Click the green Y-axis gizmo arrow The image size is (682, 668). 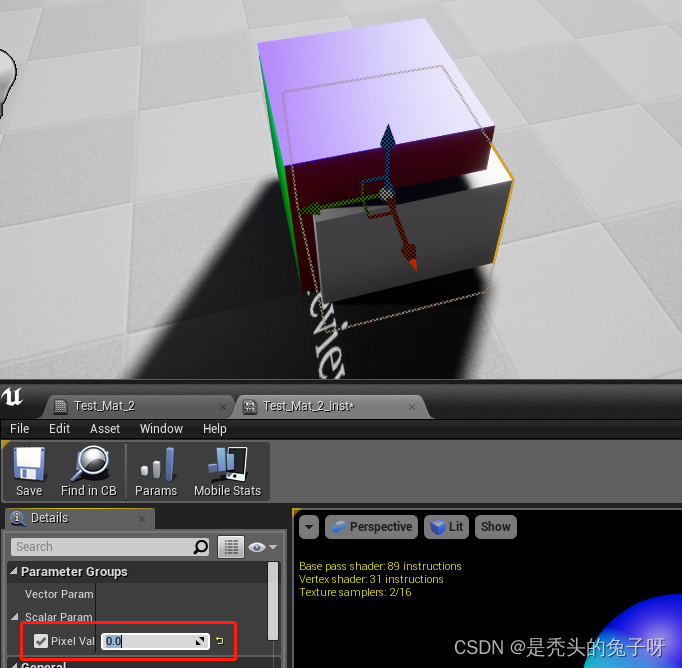point(311,209)
